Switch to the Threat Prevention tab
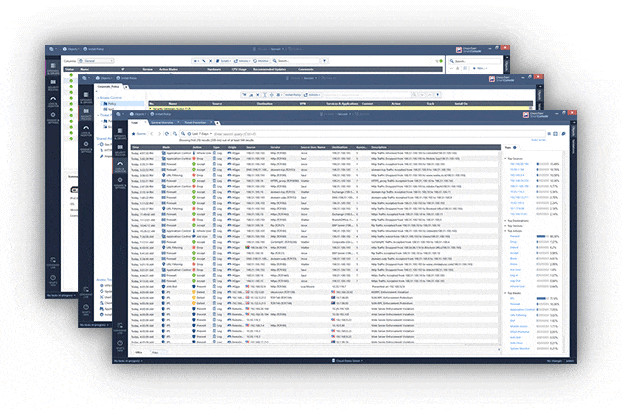 [196, 121]
